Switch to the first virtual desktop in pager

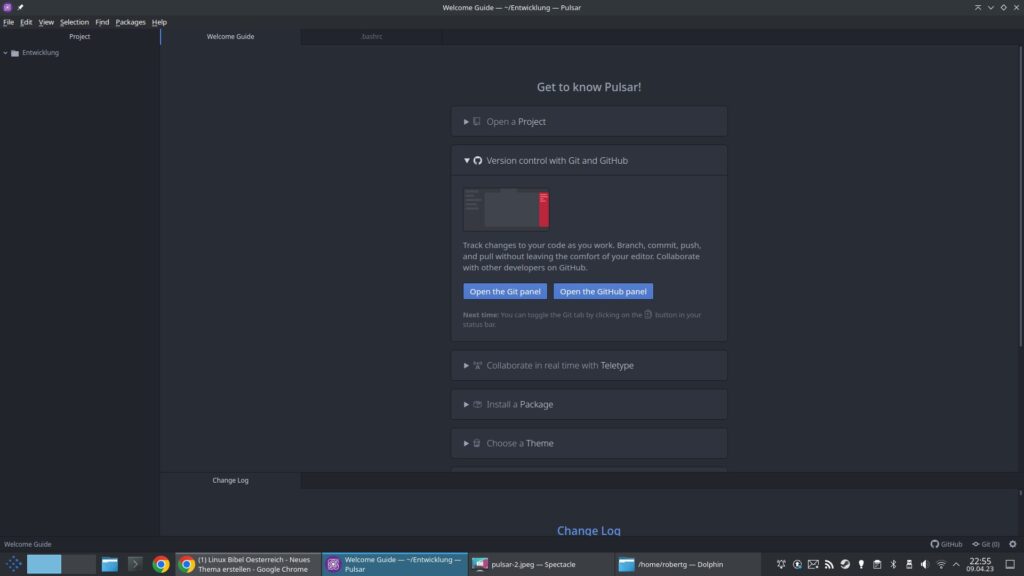[44, 564]
